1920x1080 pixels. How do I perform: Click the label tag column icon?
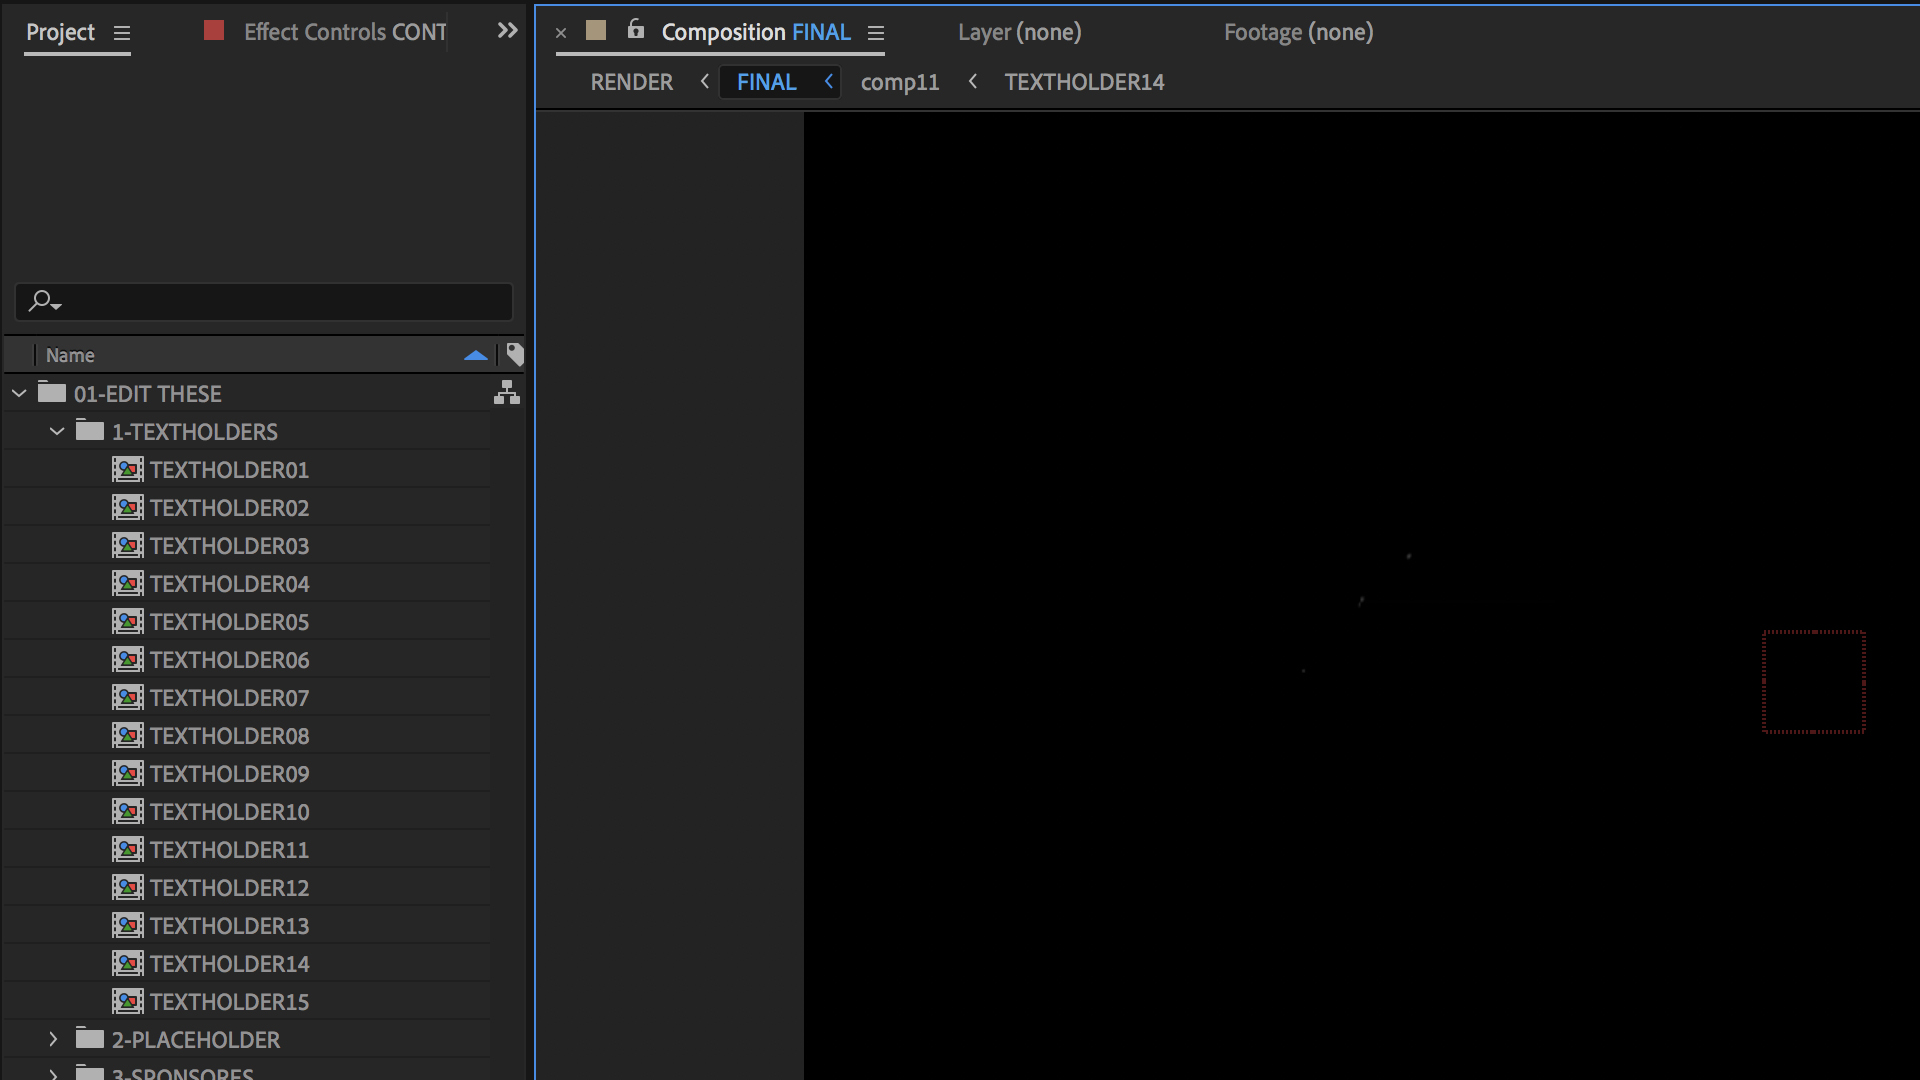[x=515, y=354]
